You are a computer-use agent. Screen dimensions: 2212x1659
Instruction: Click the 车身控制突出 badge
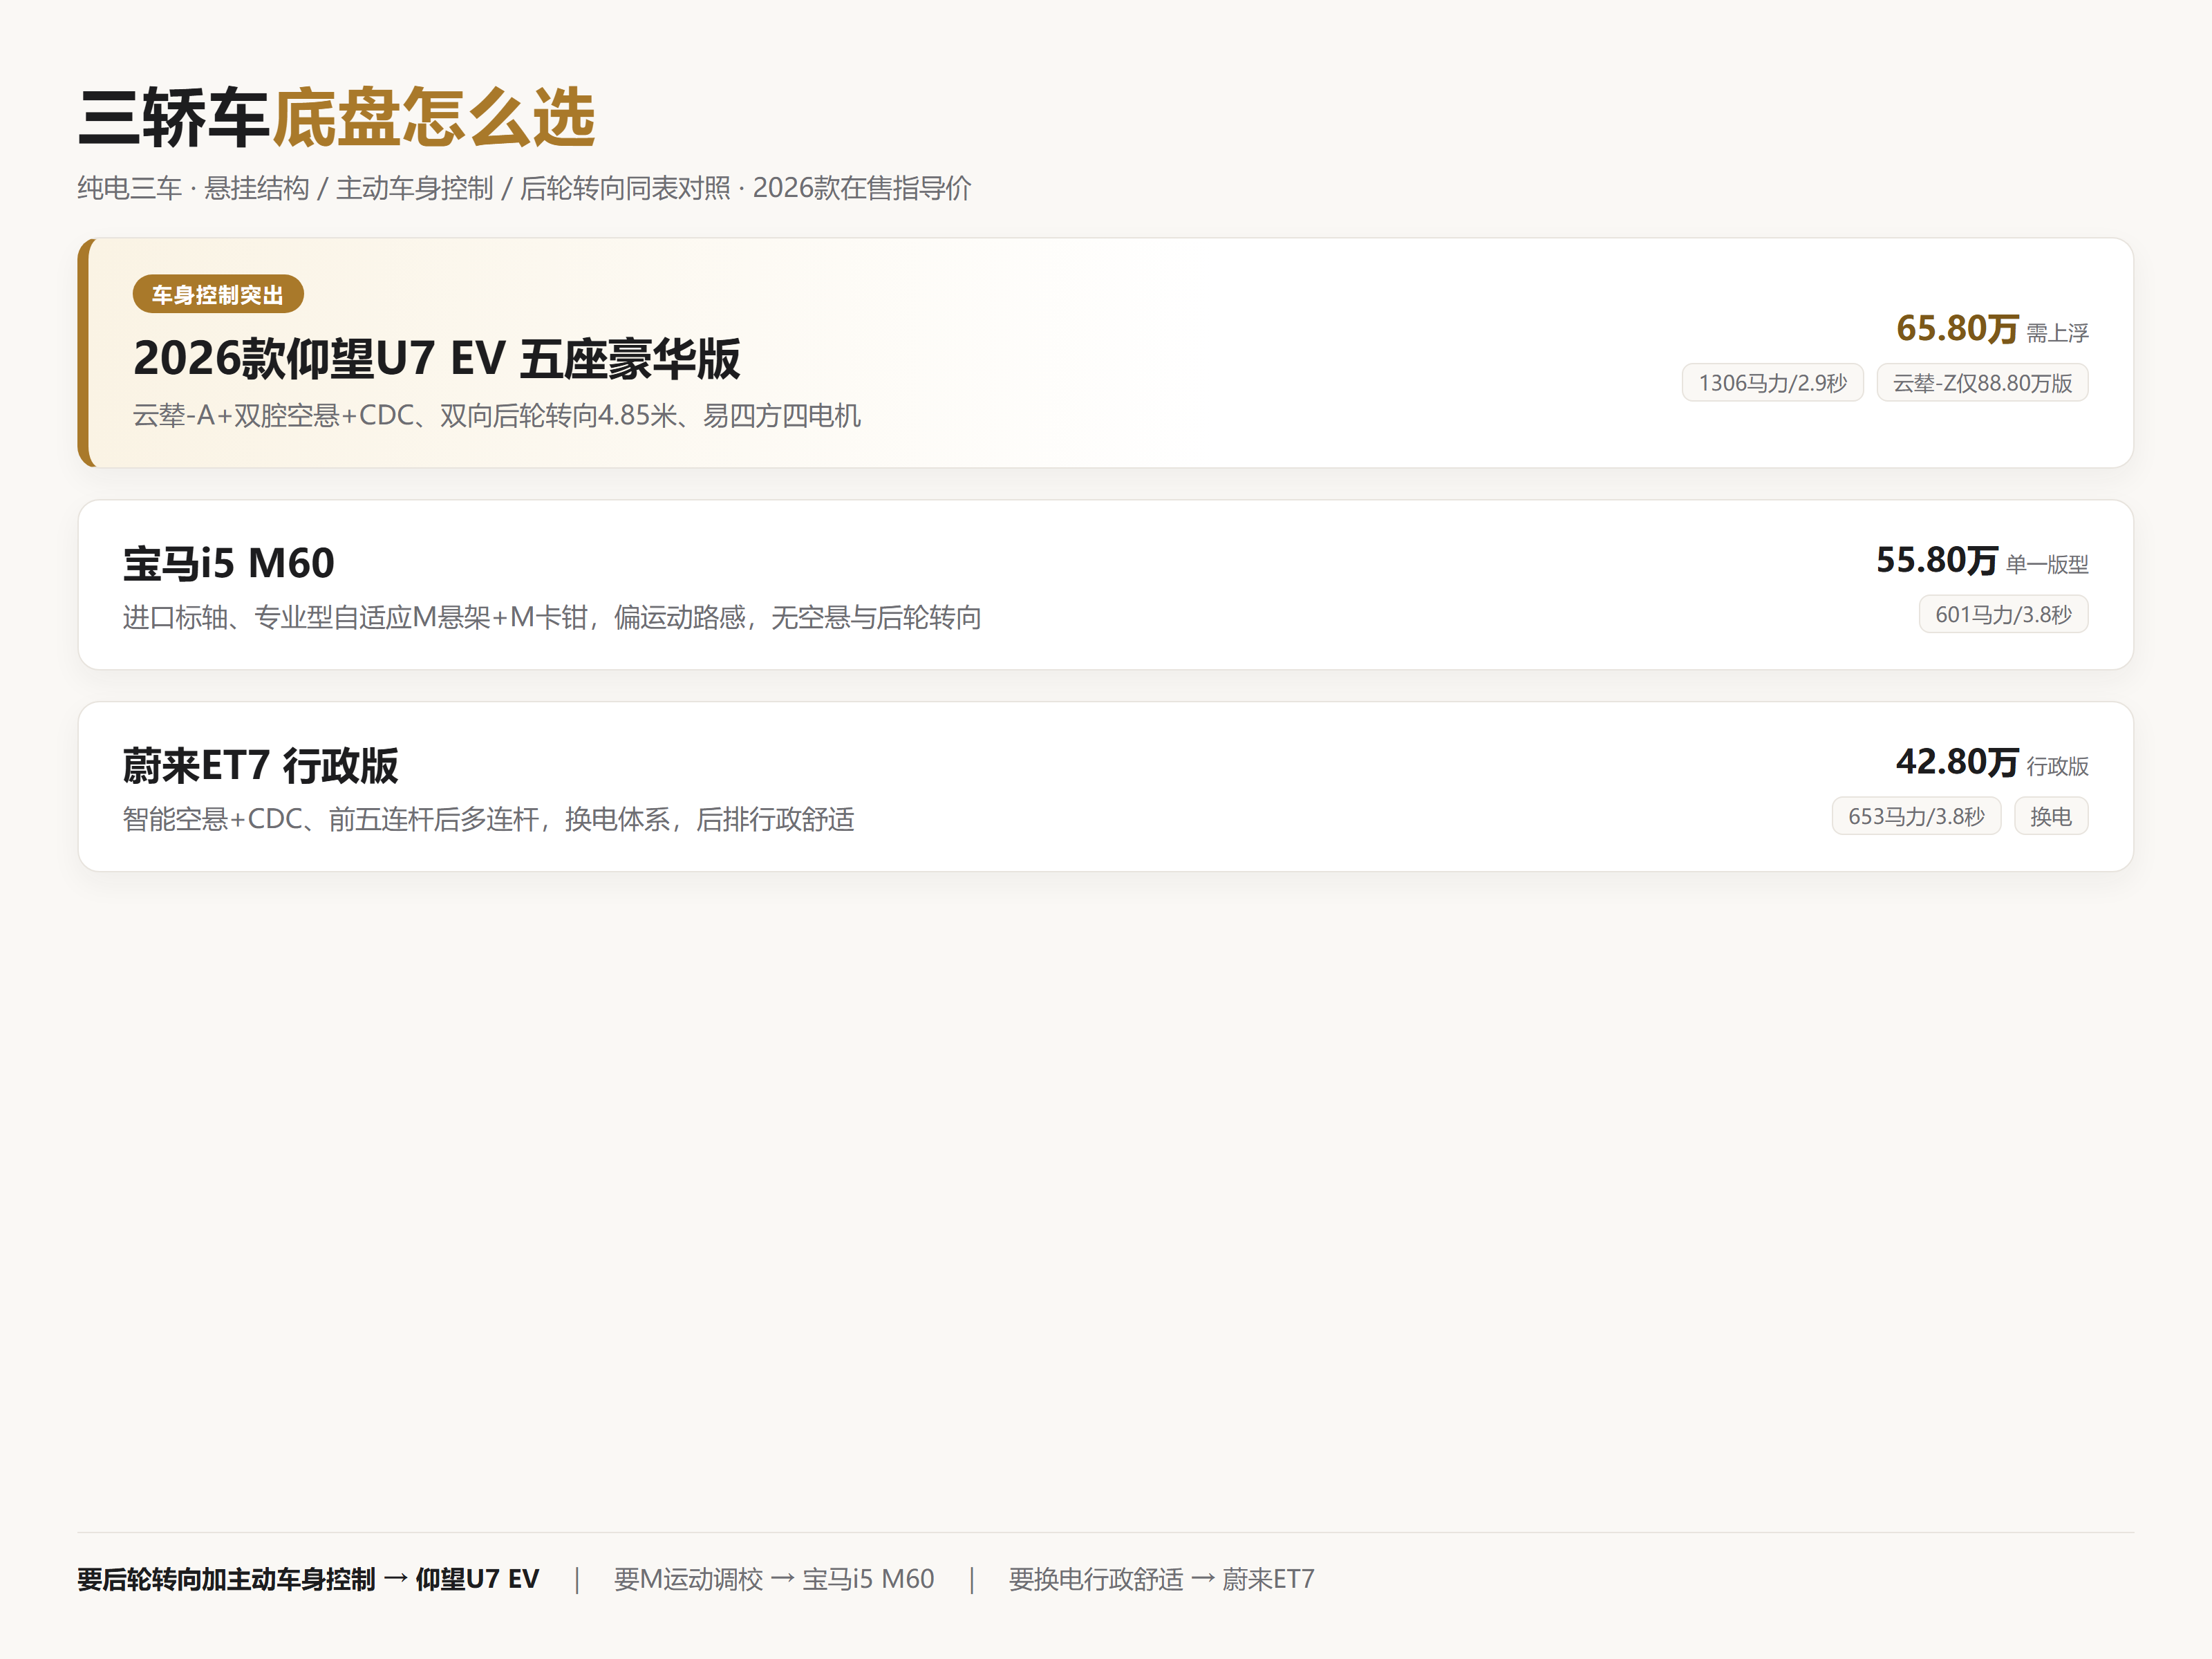tap(218, 294)
